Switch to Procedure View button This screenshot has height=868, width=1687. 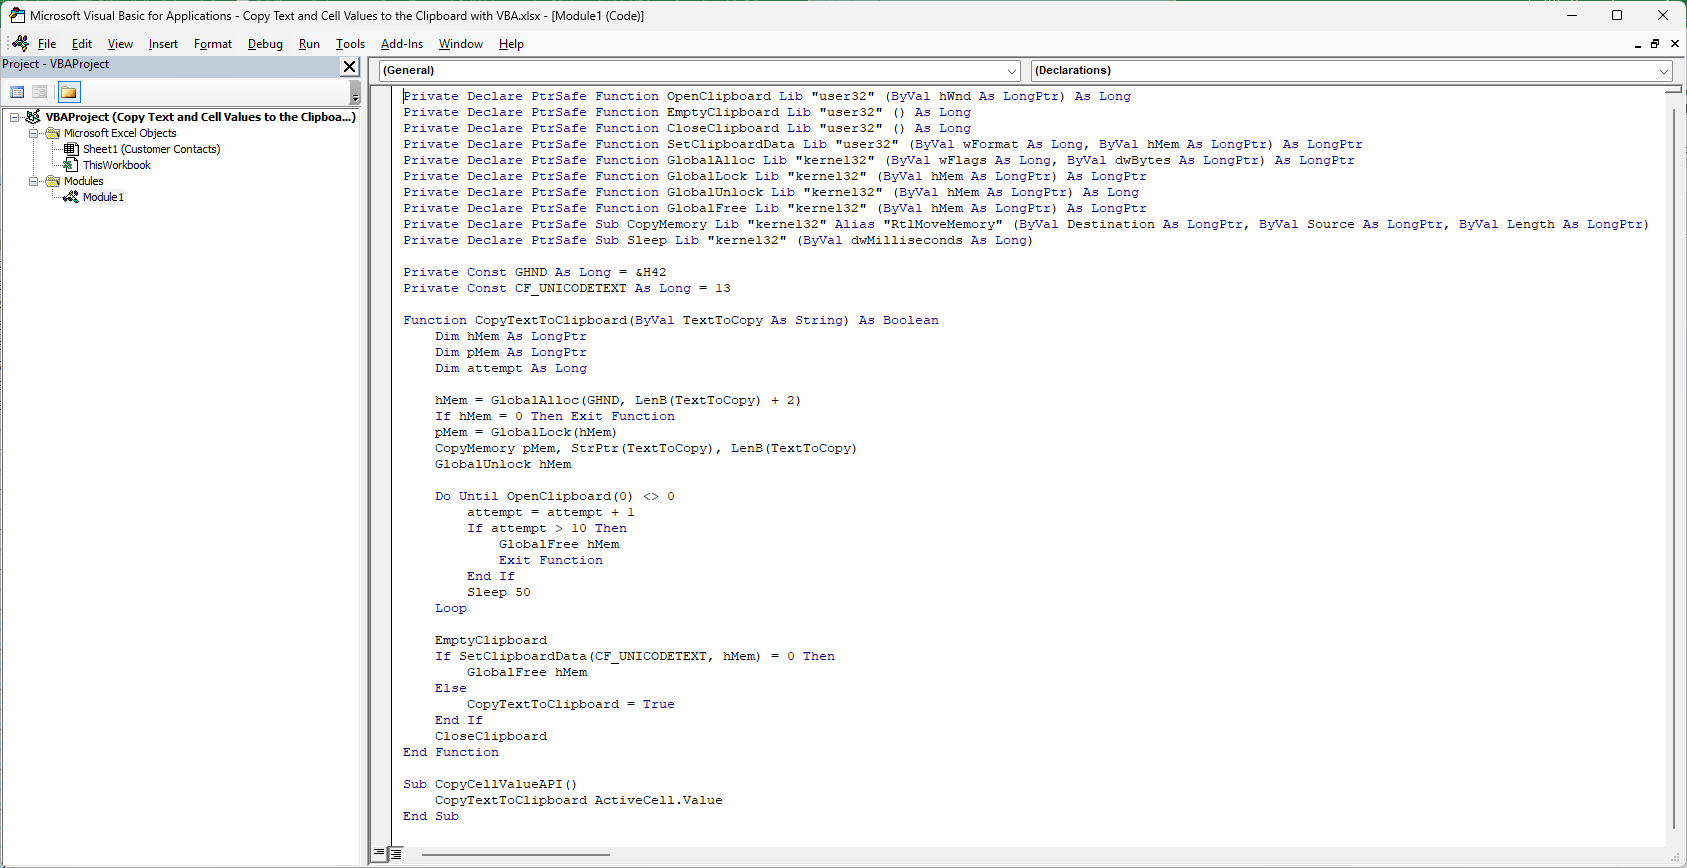click(x=379, y=854)
